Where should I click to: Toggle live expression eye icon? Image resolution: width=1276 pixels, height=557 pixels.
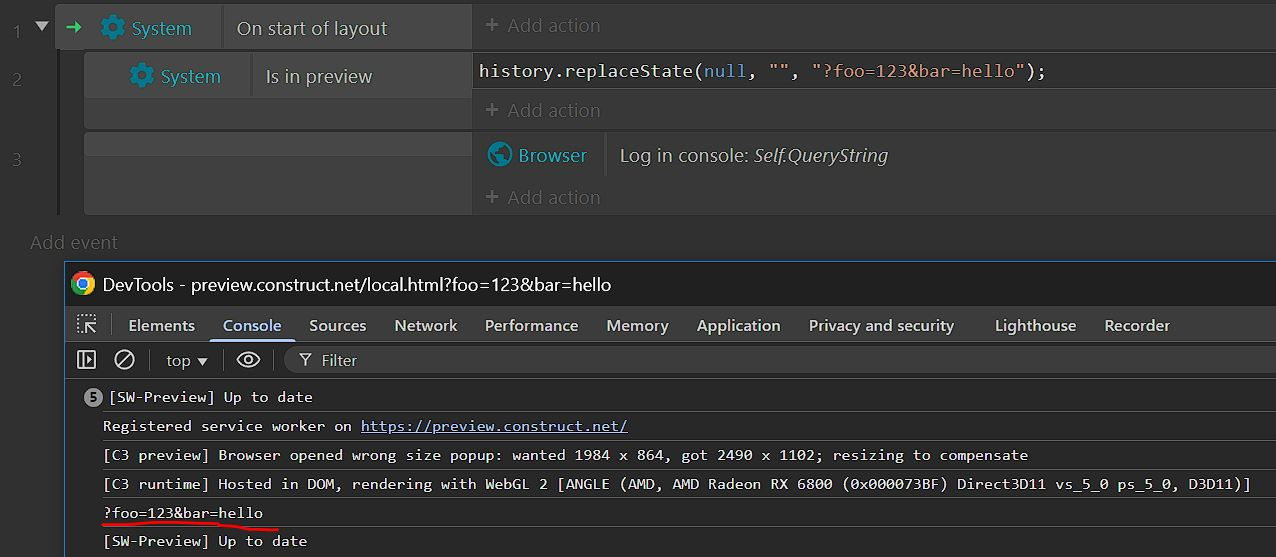pyautogui.click(x=248, y=360)
